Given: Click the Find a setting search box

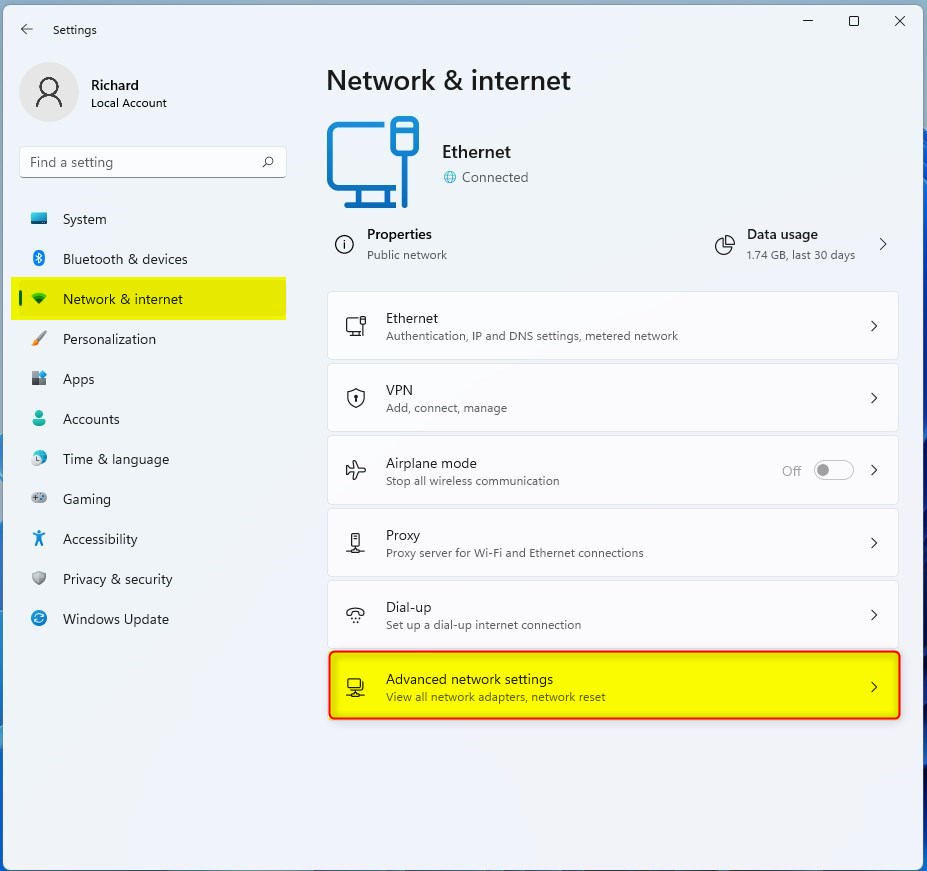Looking at the screenshot, I should [152, 162].
